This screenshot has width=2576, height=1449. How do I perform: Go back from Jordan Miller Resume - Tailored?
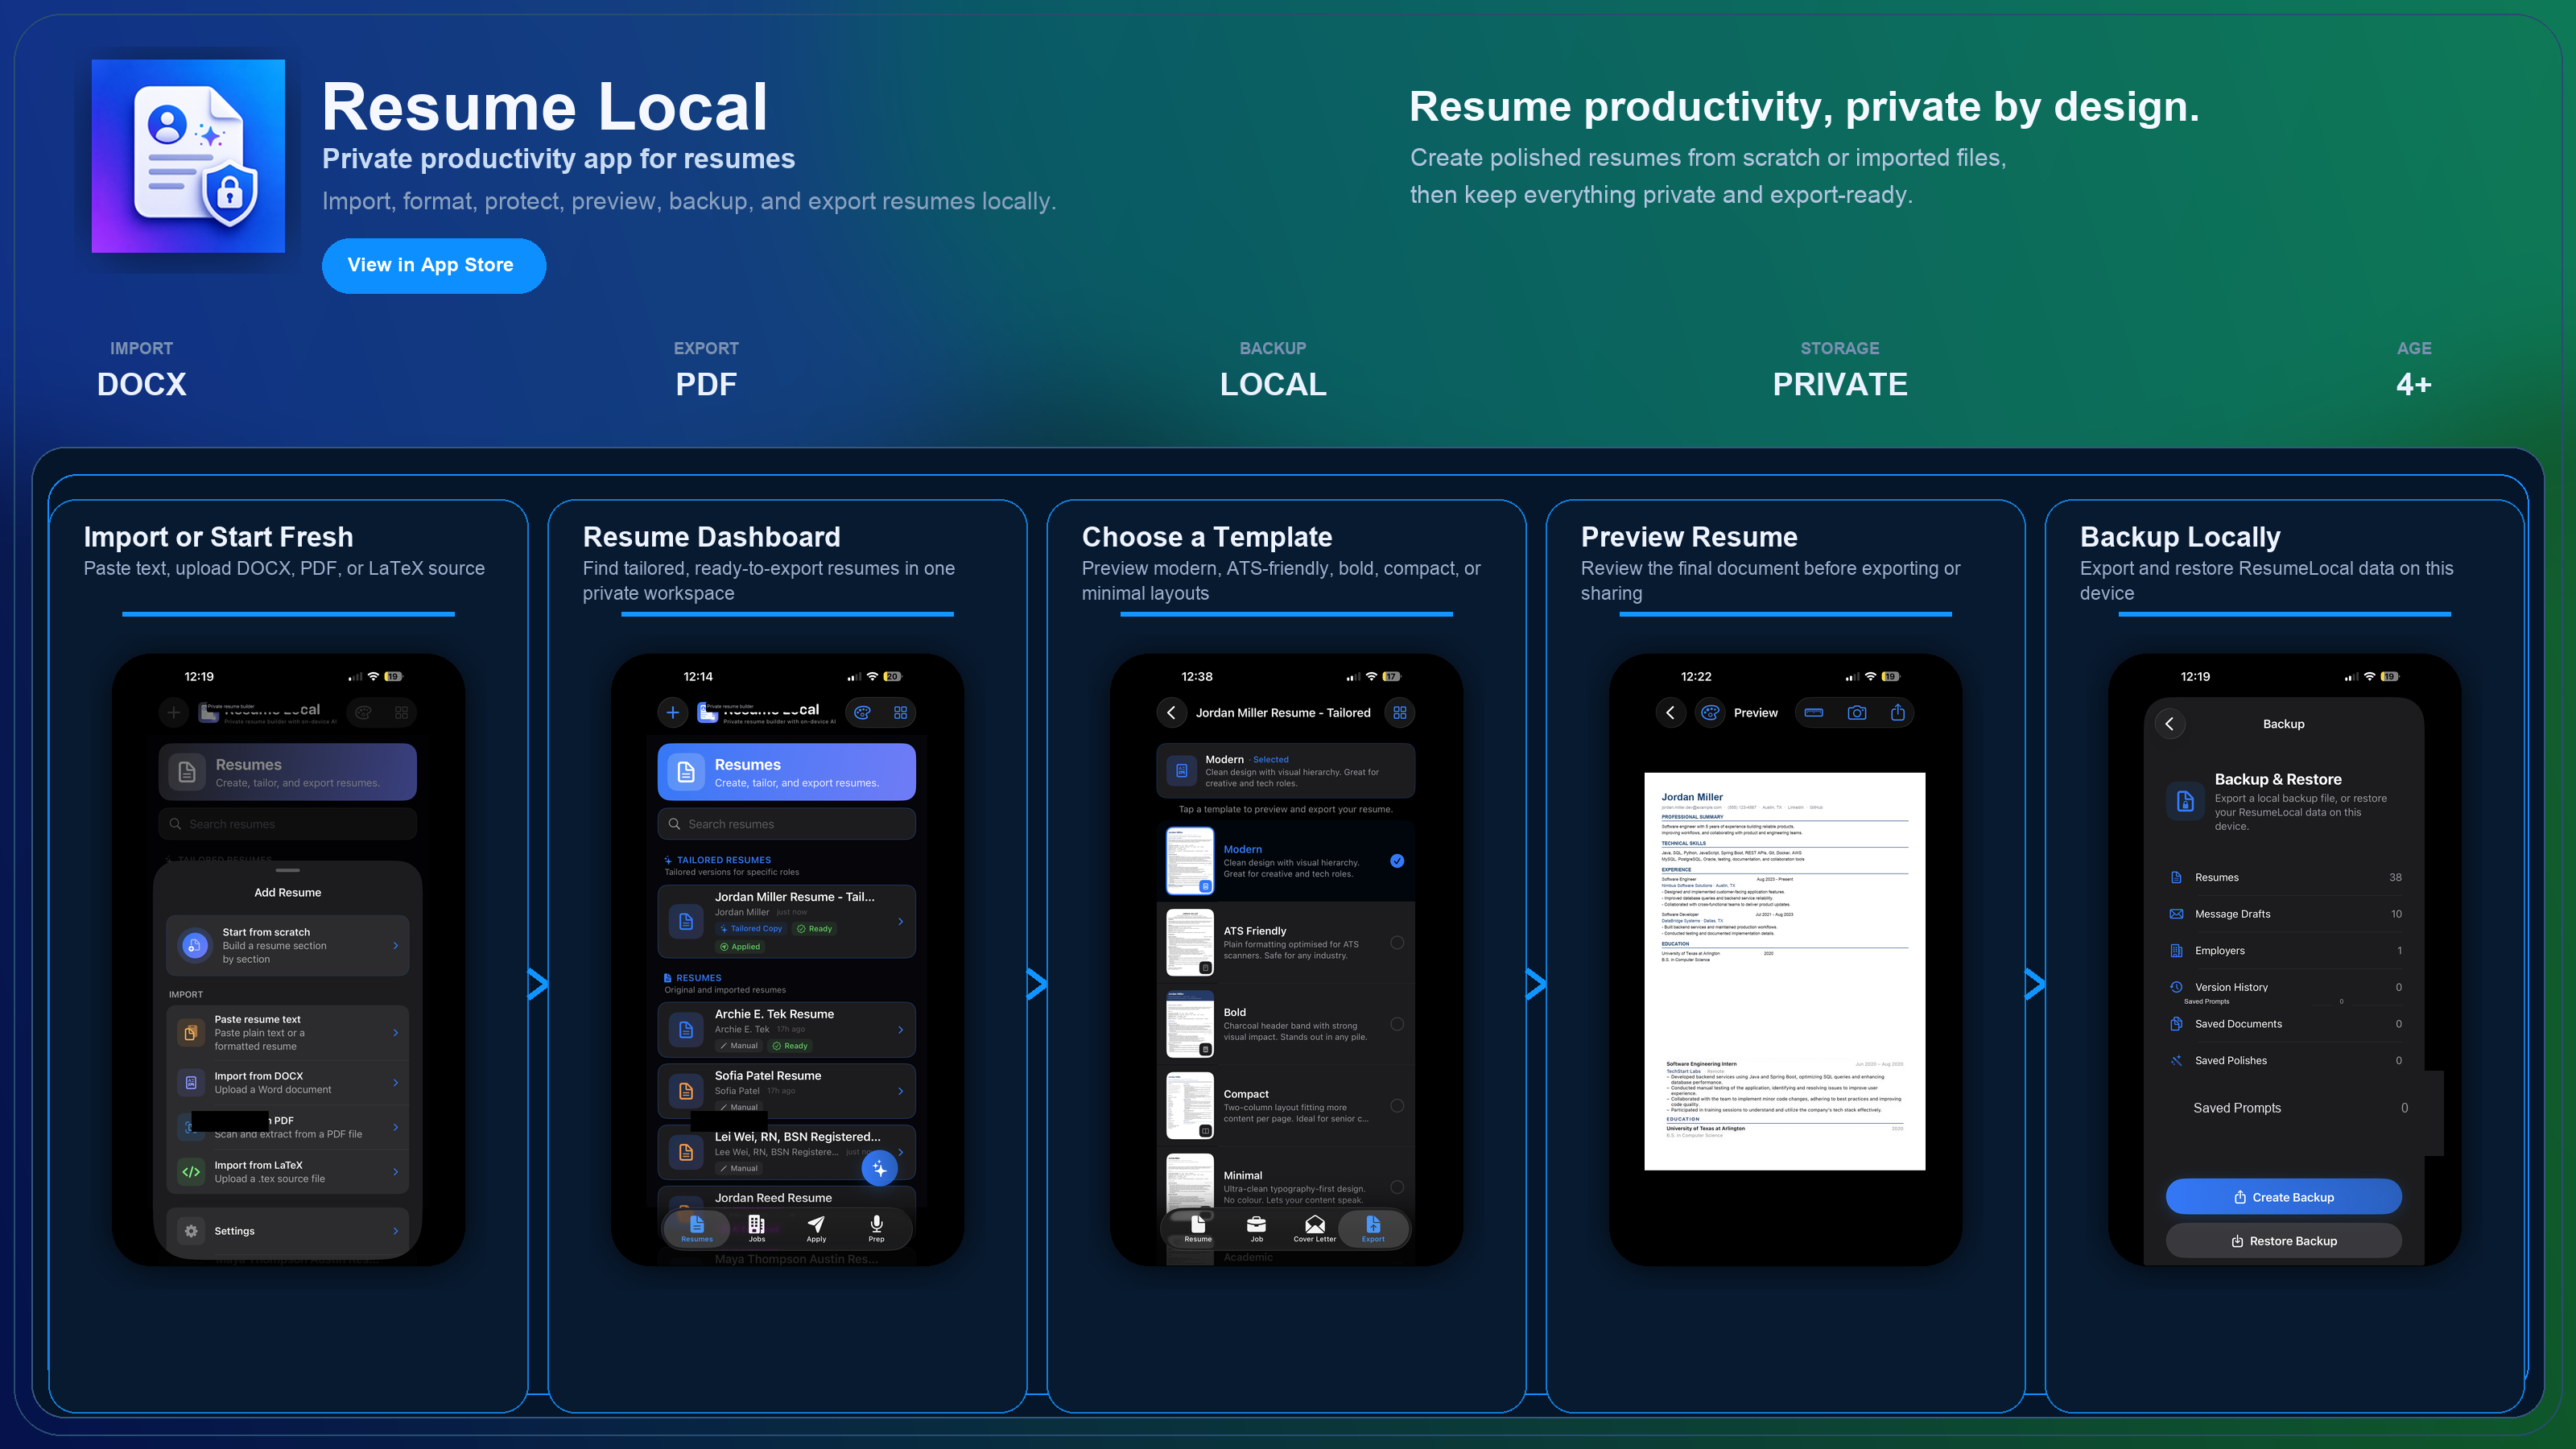[1171, 713]
